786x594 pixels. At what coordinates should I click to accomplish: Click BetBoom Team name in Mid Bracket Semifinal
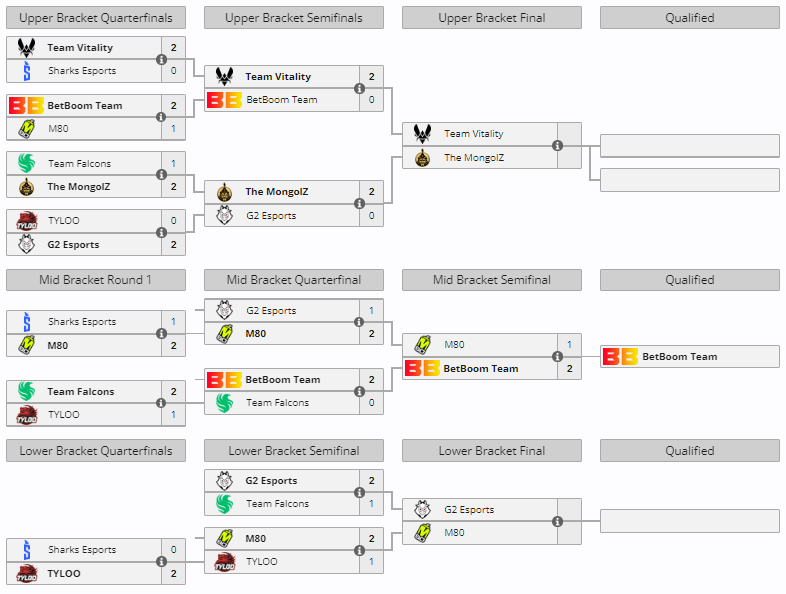click(x=480, y=368)
